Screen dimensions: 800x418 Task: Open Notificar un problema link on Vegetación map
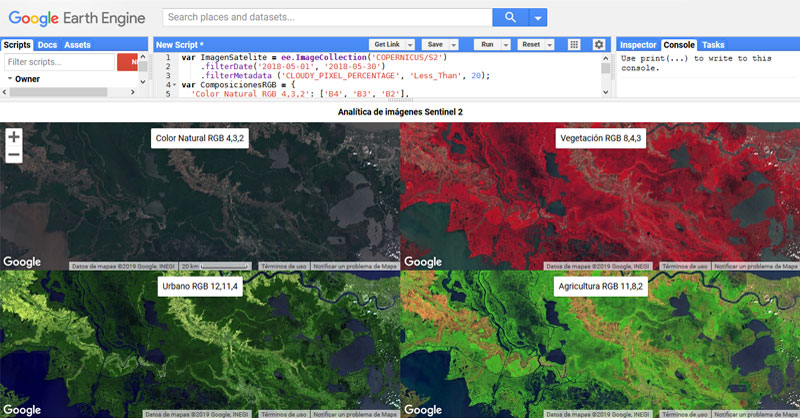click(755, 266)
